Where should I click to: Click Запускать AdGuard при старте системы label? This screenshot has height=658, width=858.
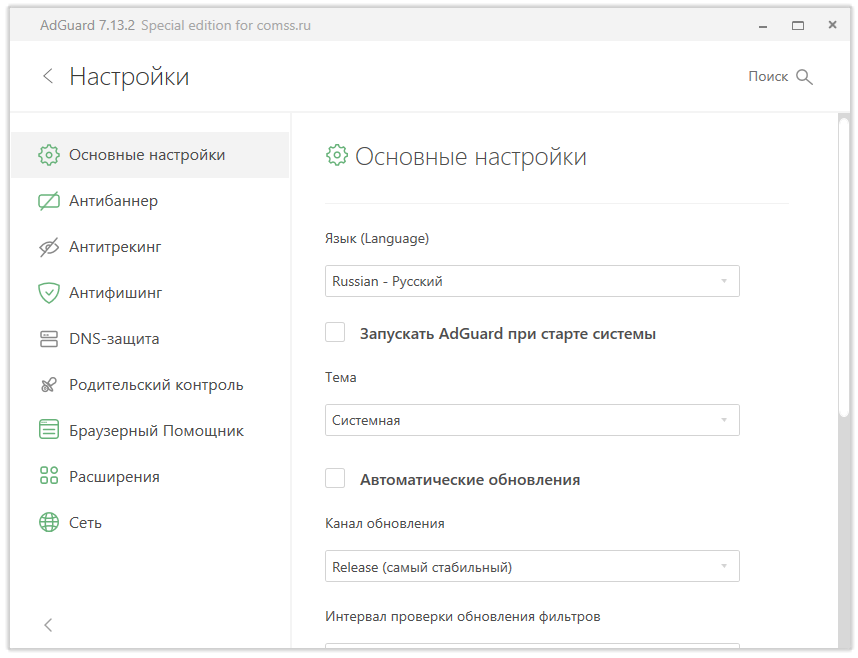[508, 334]
